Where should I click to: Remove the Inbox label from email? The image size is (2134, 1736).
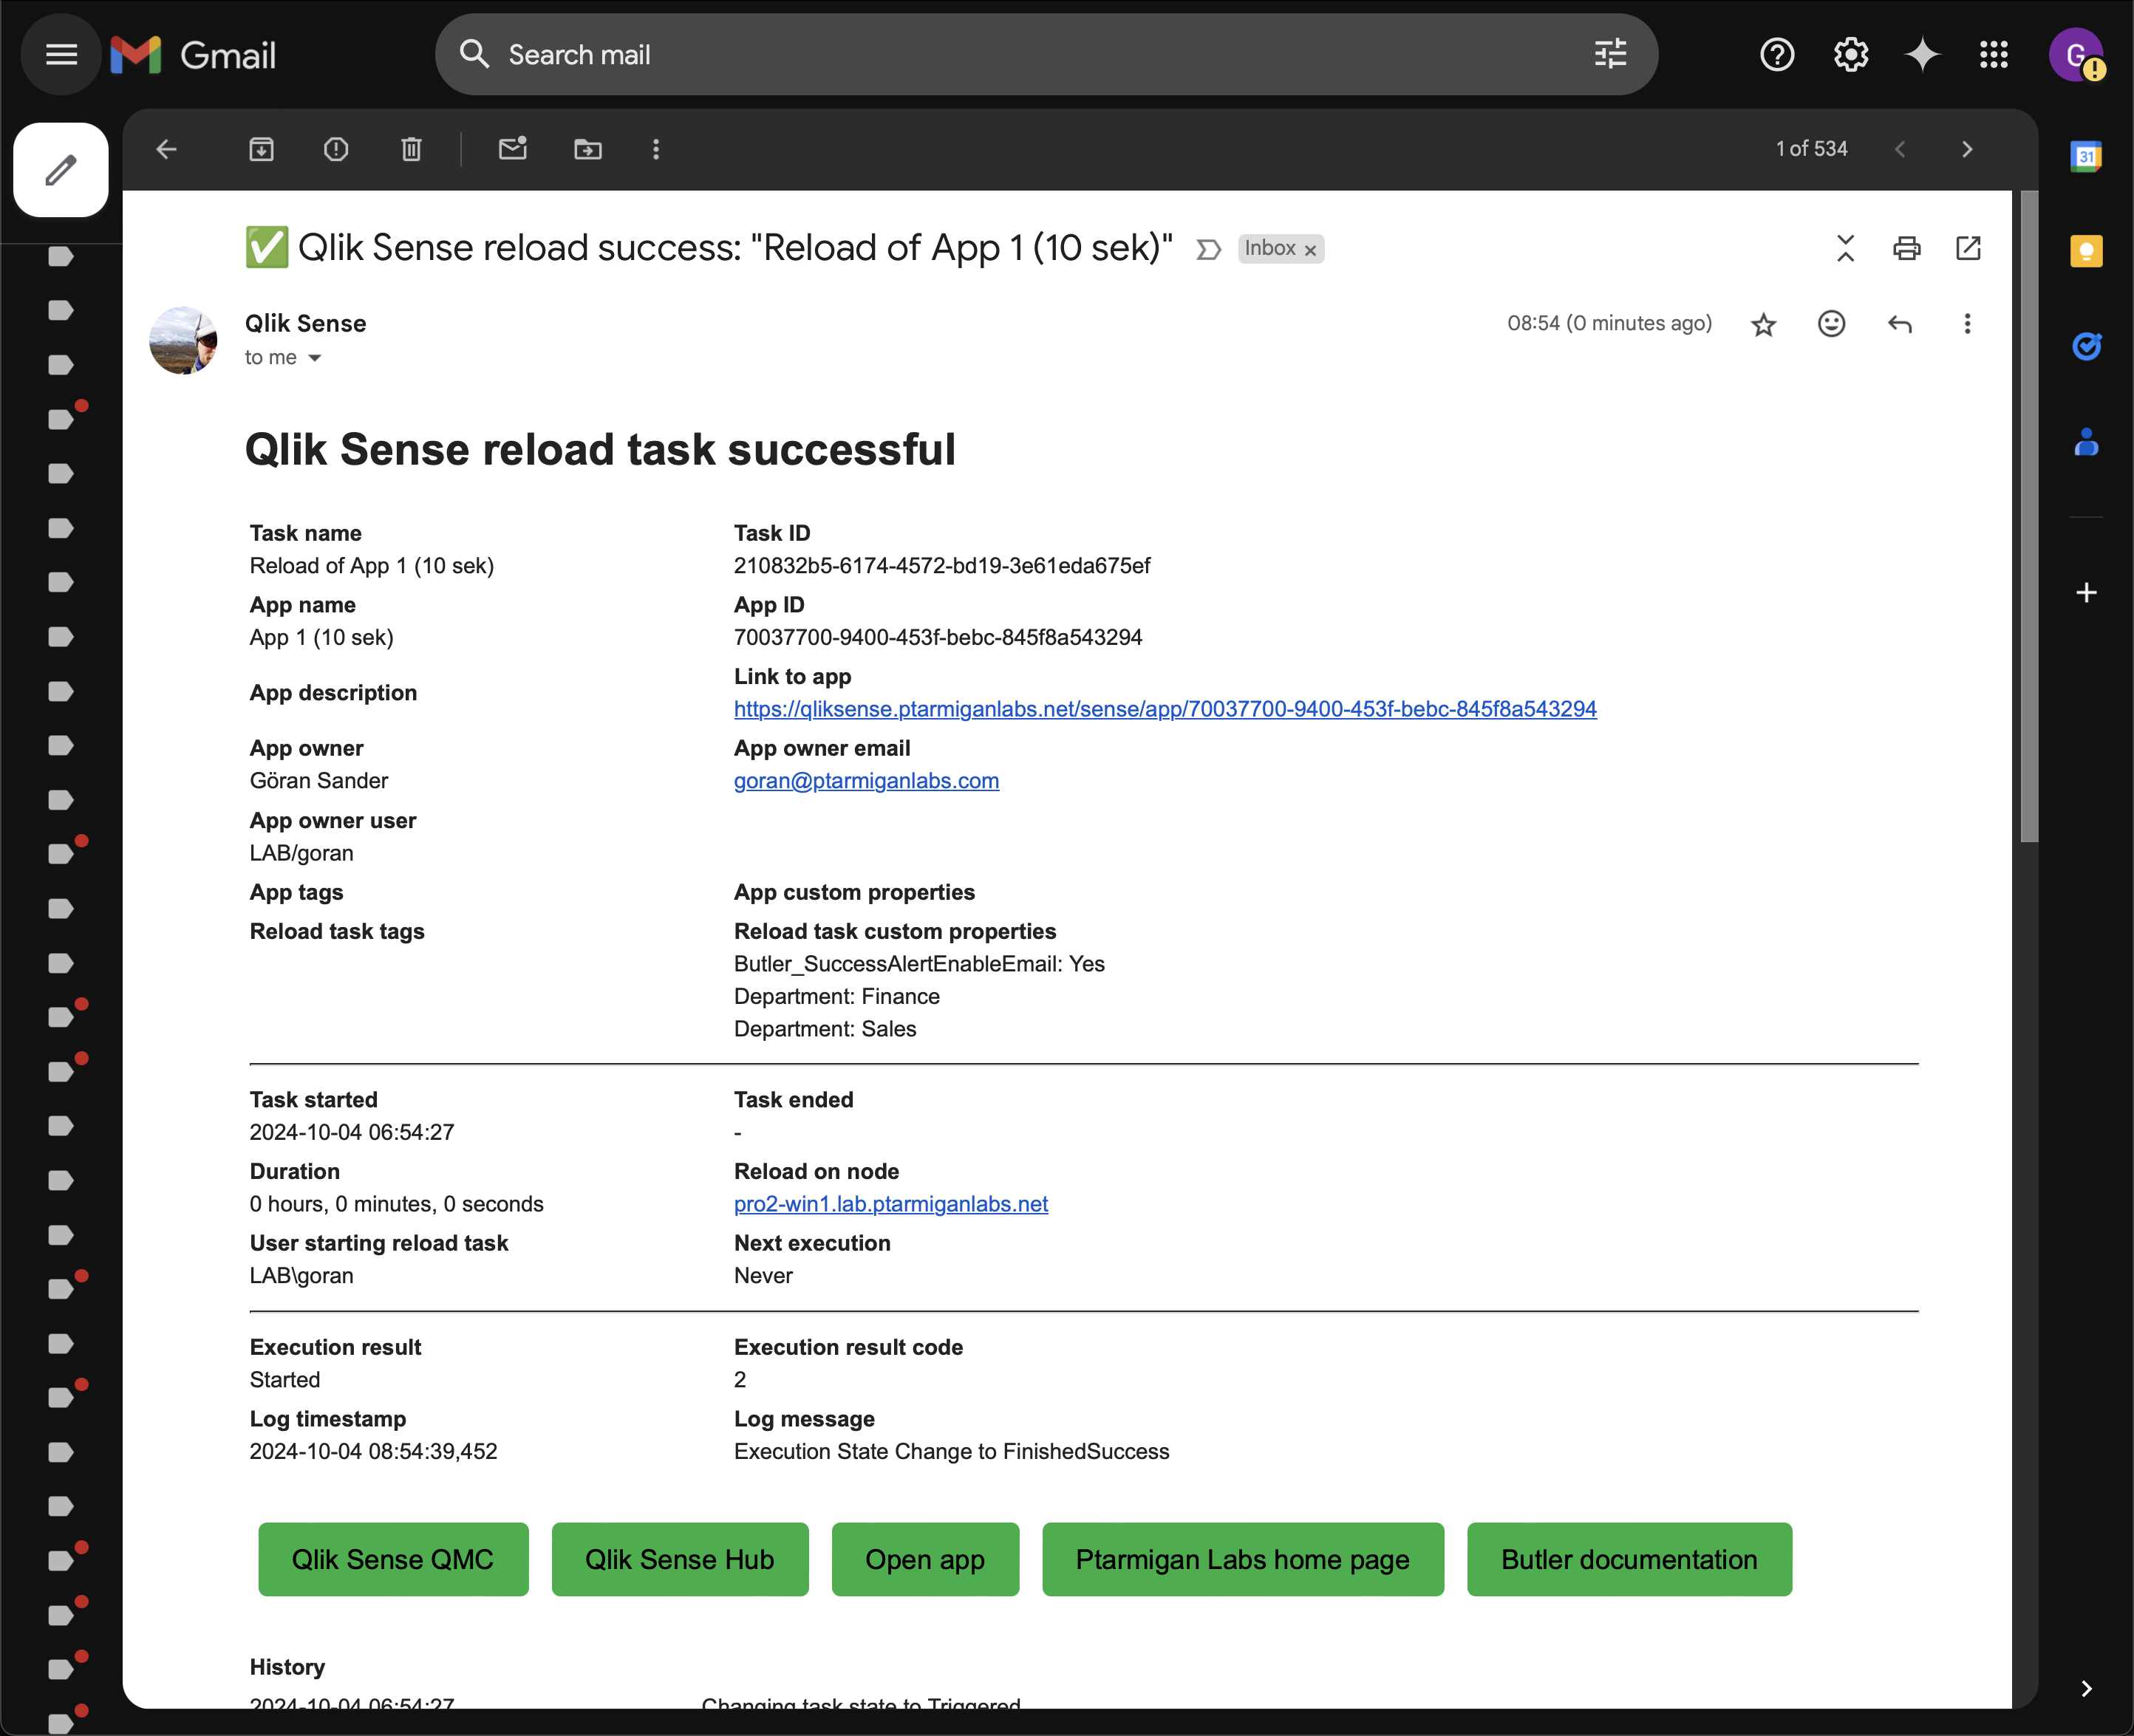click(x=1310, y=250)
